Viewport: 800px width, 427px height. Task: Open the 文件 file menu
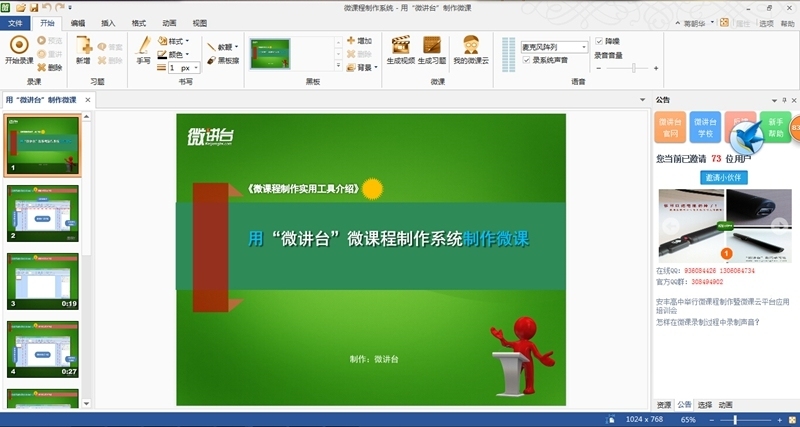click(x=15, y=23)
